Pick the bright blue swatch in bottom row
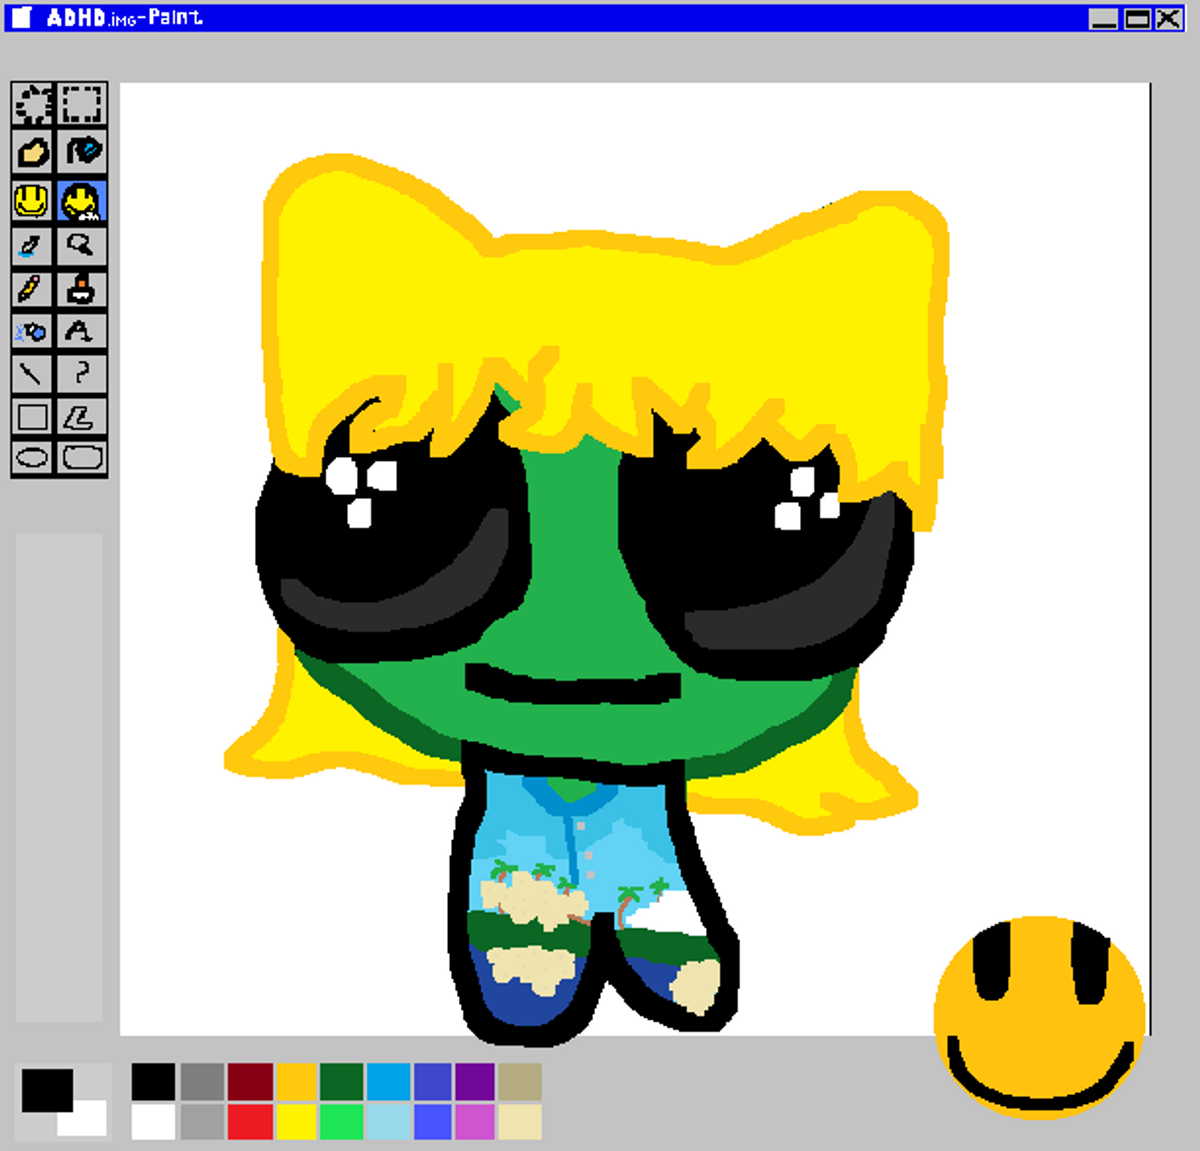 (x=433, y=1122)
